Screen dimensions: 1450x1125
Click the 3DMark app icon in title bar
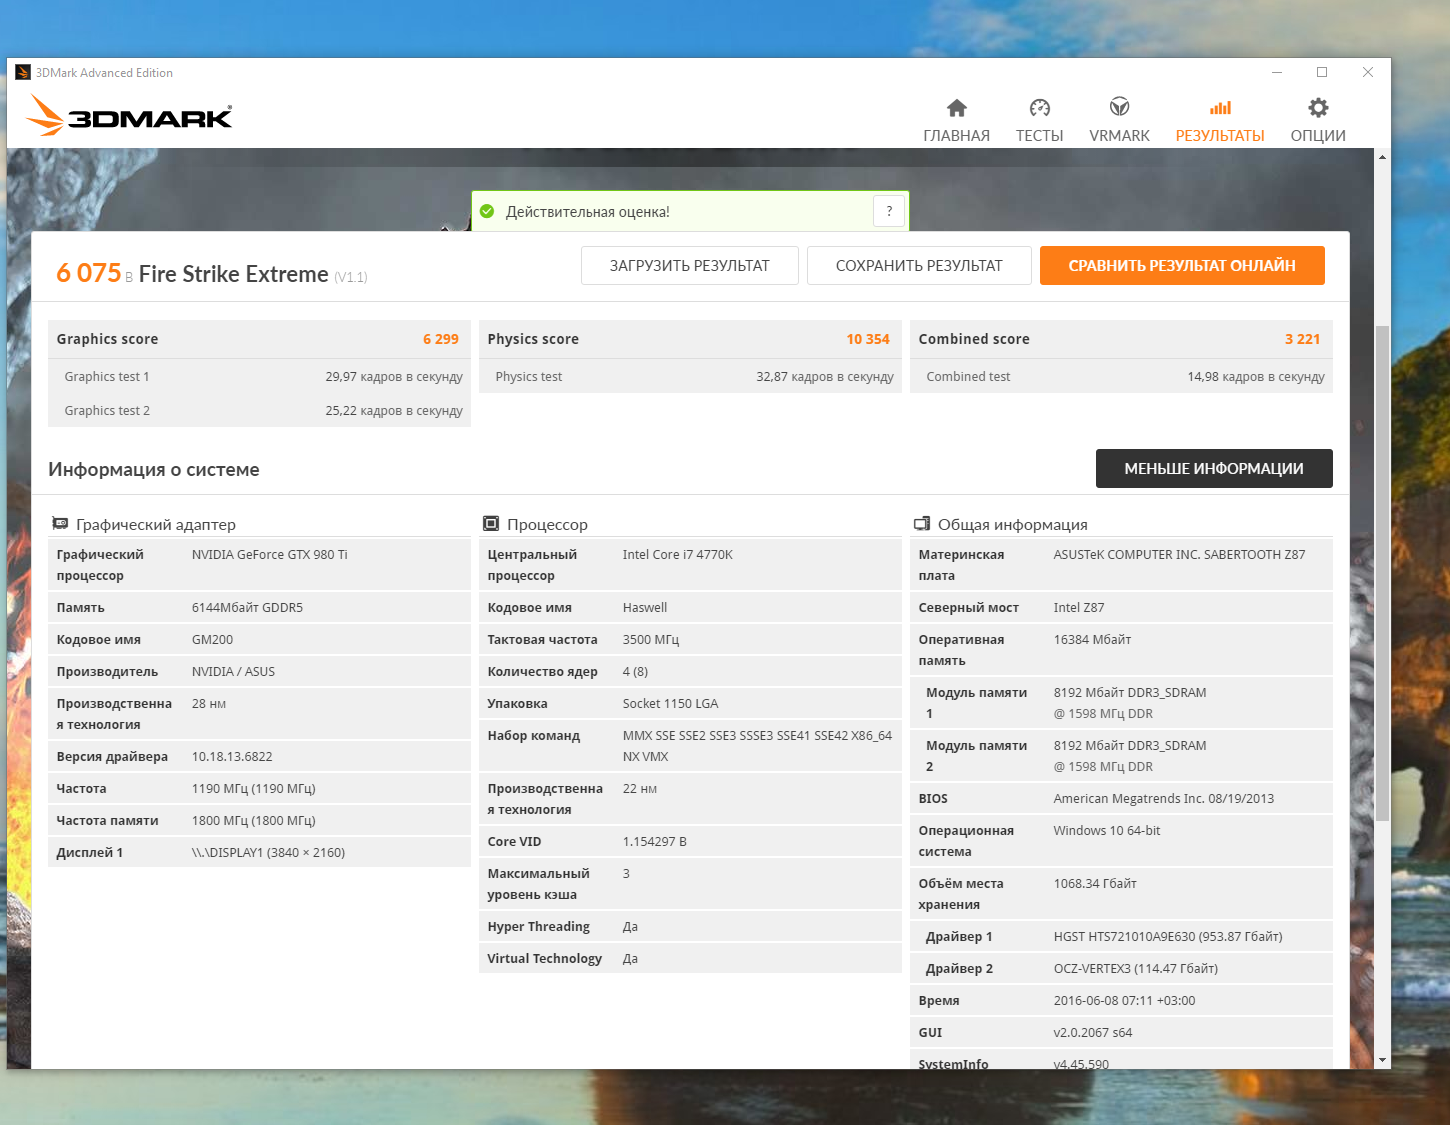[23, 72]
